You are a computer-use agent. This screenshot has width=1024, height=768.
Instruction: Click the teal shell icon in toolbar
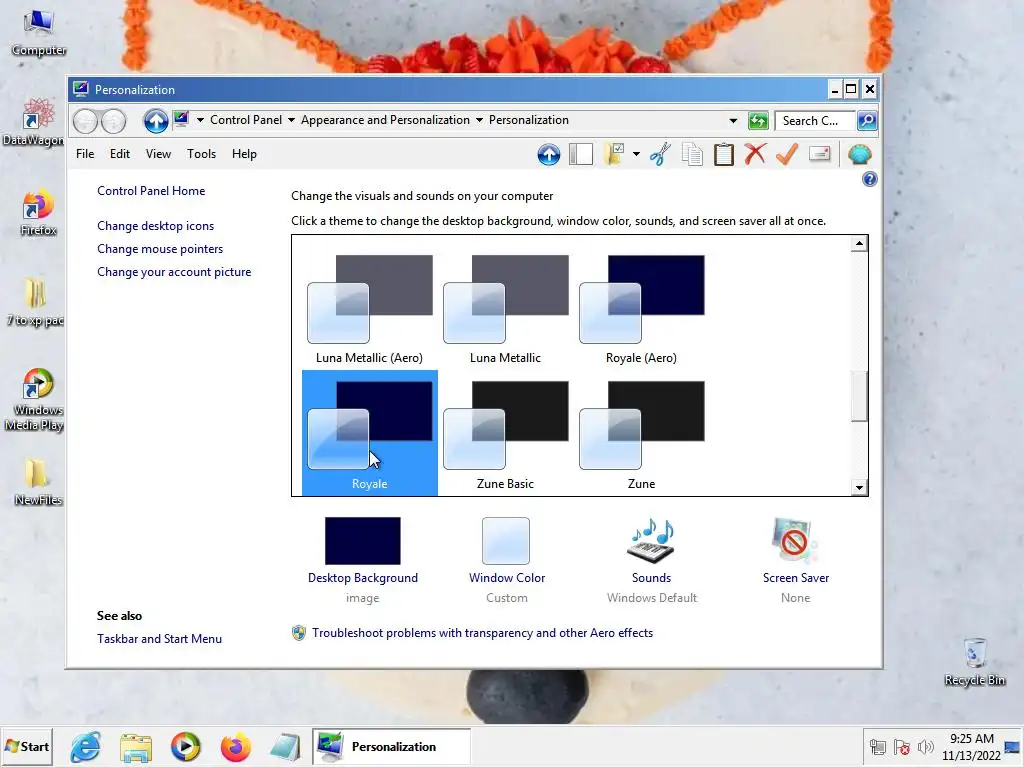[859, 155]
